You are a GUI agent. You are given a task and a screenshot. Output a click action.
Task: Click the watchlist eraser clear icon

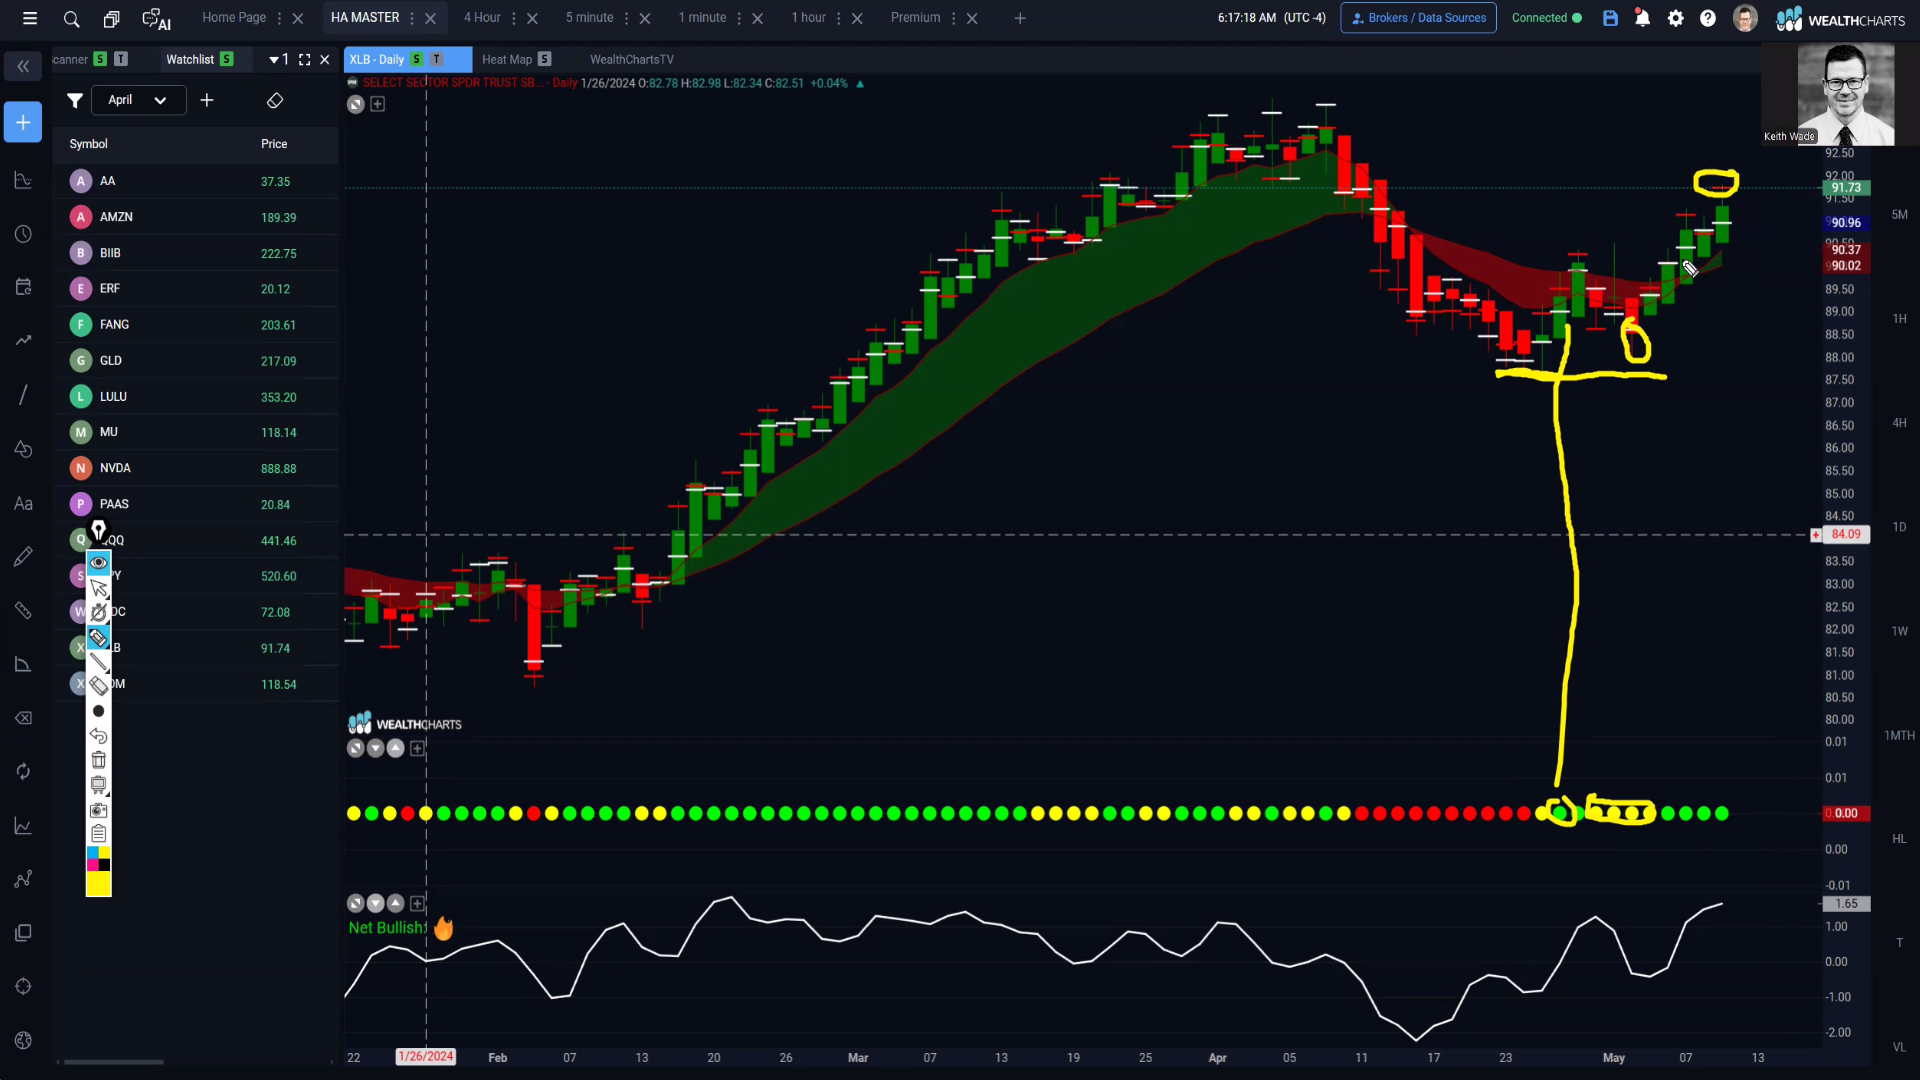pyautogui.click(x=275, y=100)
